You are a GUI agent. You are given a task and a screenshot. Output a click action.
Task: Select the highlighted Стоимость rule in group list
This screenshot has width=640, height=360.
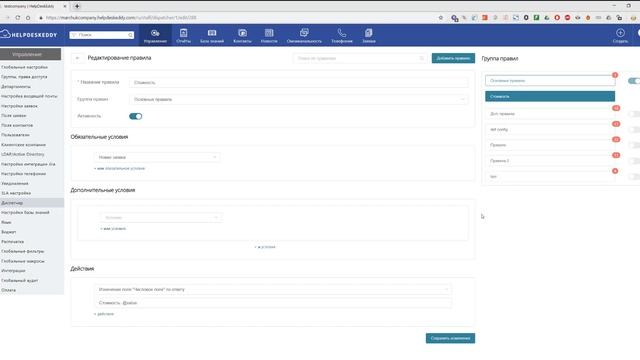tap(550, 96)
